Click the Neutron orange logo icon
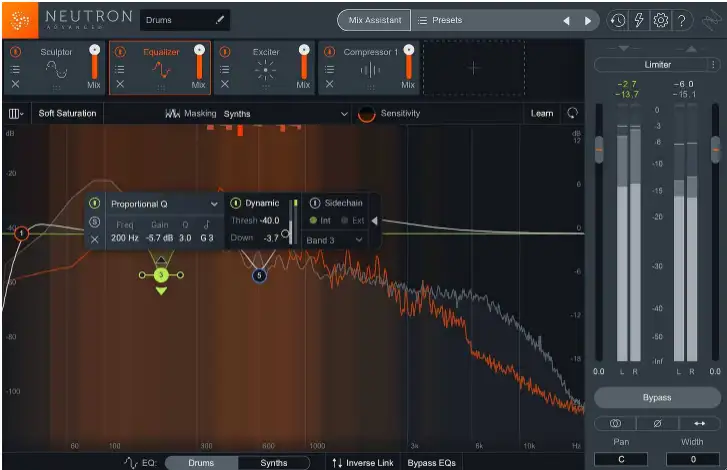The height and width of the screenshot is (470, 727). [20, 20]
